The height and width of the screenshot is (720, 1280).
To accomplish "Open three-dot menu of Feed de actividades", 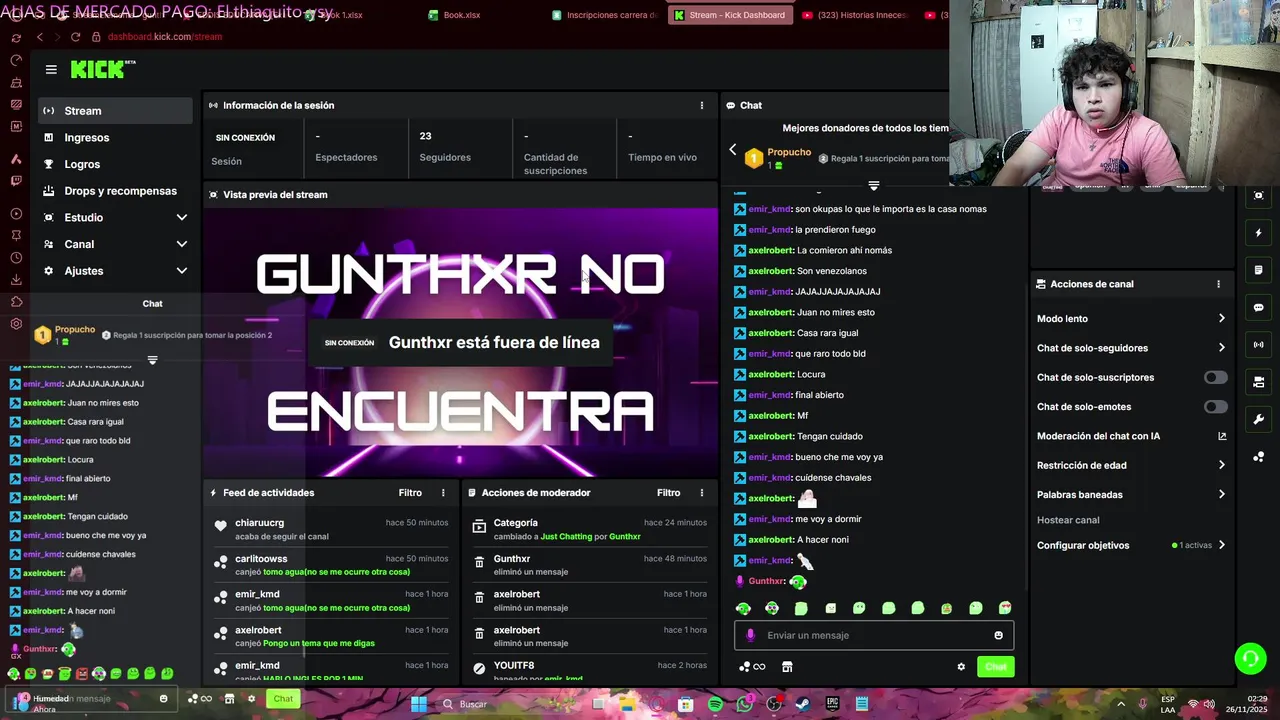I will pos(443,493).
